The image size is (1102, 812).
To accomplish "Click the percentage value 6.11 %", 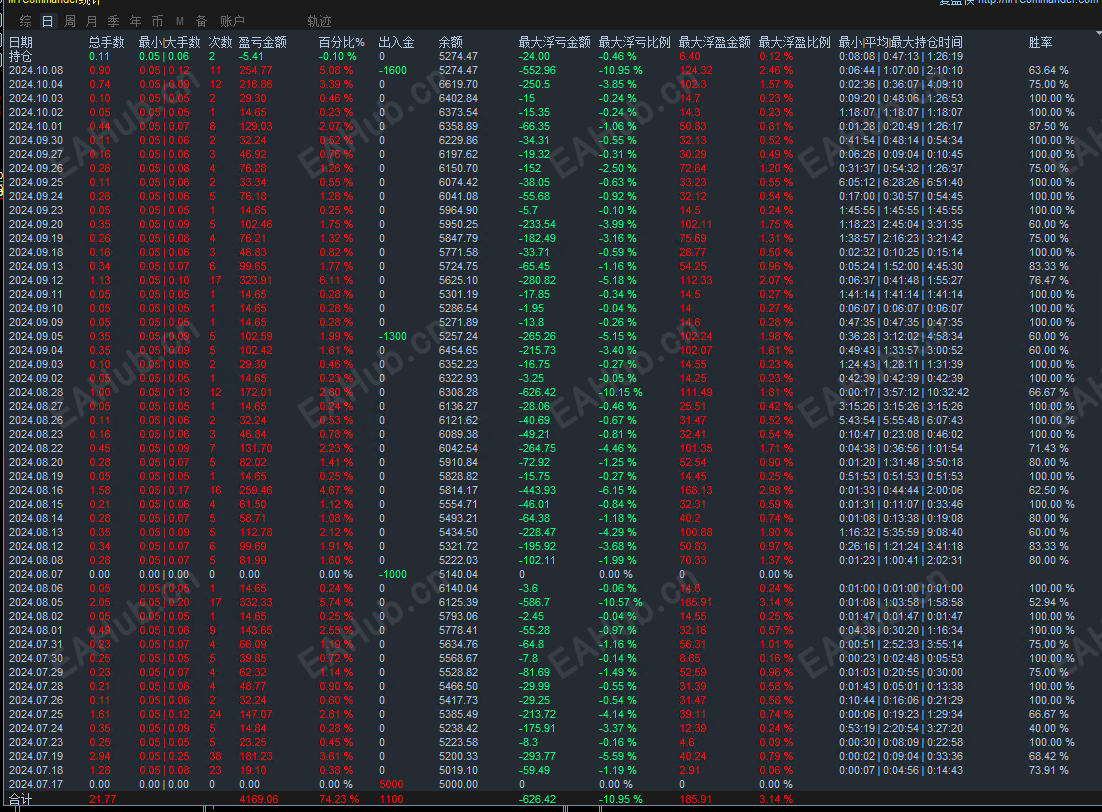I will [x=336, y=281].
